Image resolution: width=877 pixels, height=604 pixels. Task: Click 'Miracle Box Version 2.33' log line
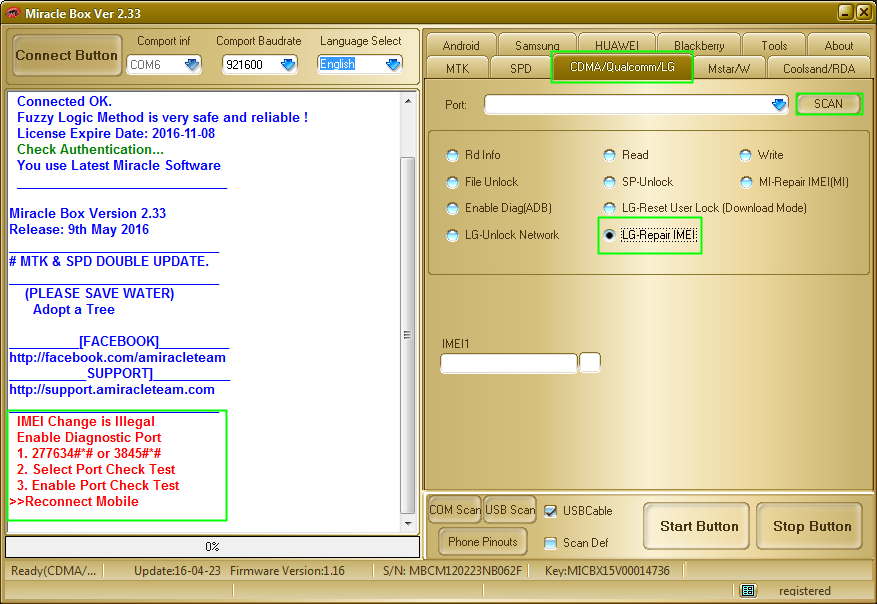(87, 214)
